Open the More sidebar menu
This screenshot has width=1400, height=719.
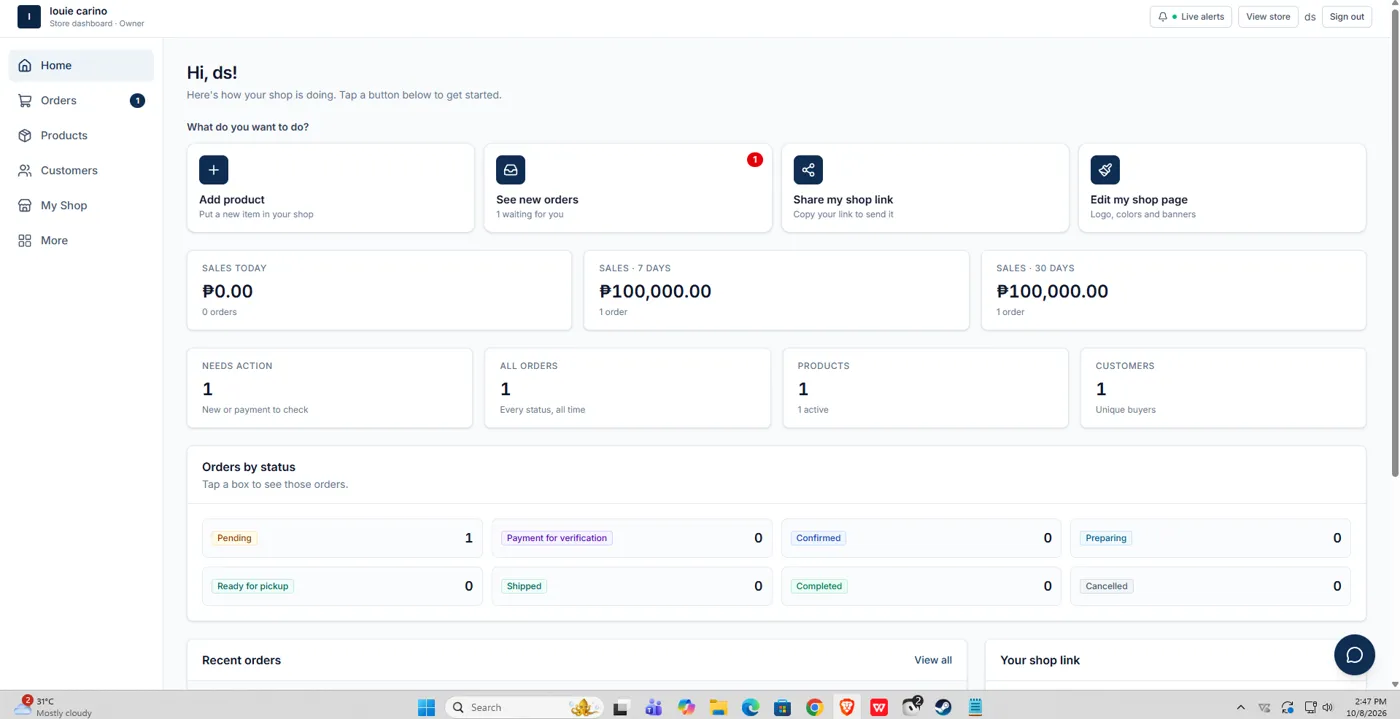click(x=81, y=240)
